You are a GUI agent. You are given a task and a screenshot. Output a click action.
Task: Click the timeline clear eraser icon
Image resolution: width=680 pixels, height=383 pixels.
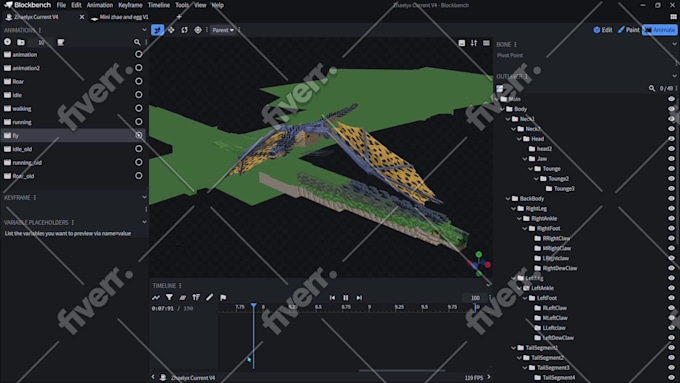click(x=183, y=298)
